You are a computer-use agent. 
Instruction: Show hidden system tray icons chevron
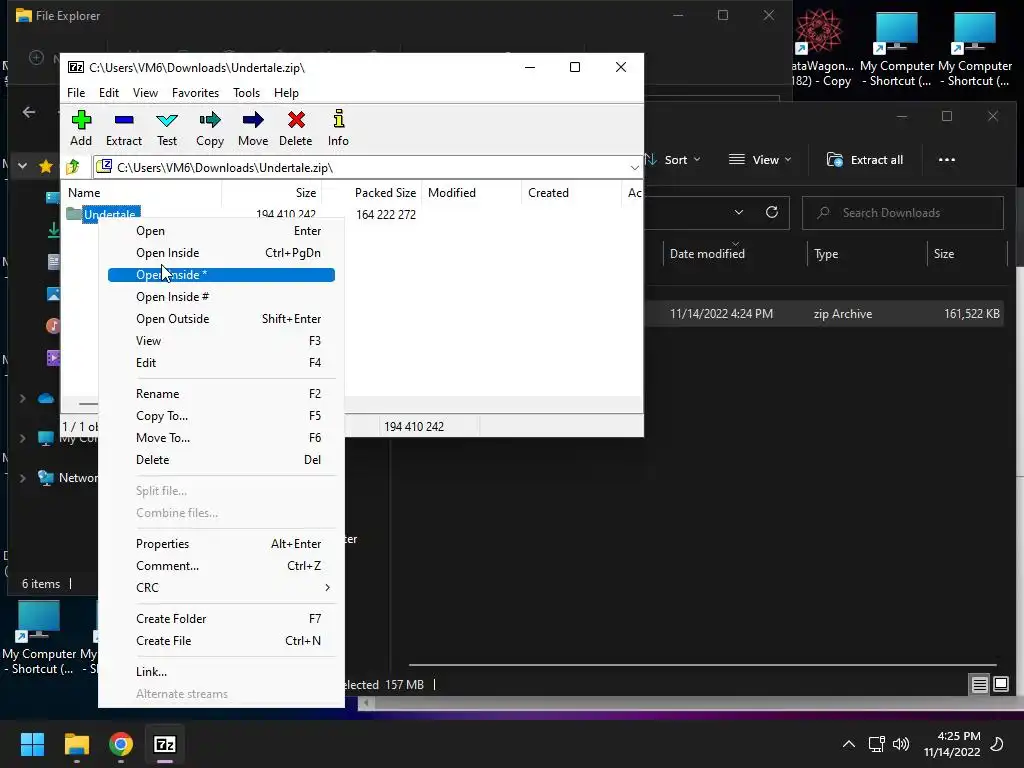[848, 744]
